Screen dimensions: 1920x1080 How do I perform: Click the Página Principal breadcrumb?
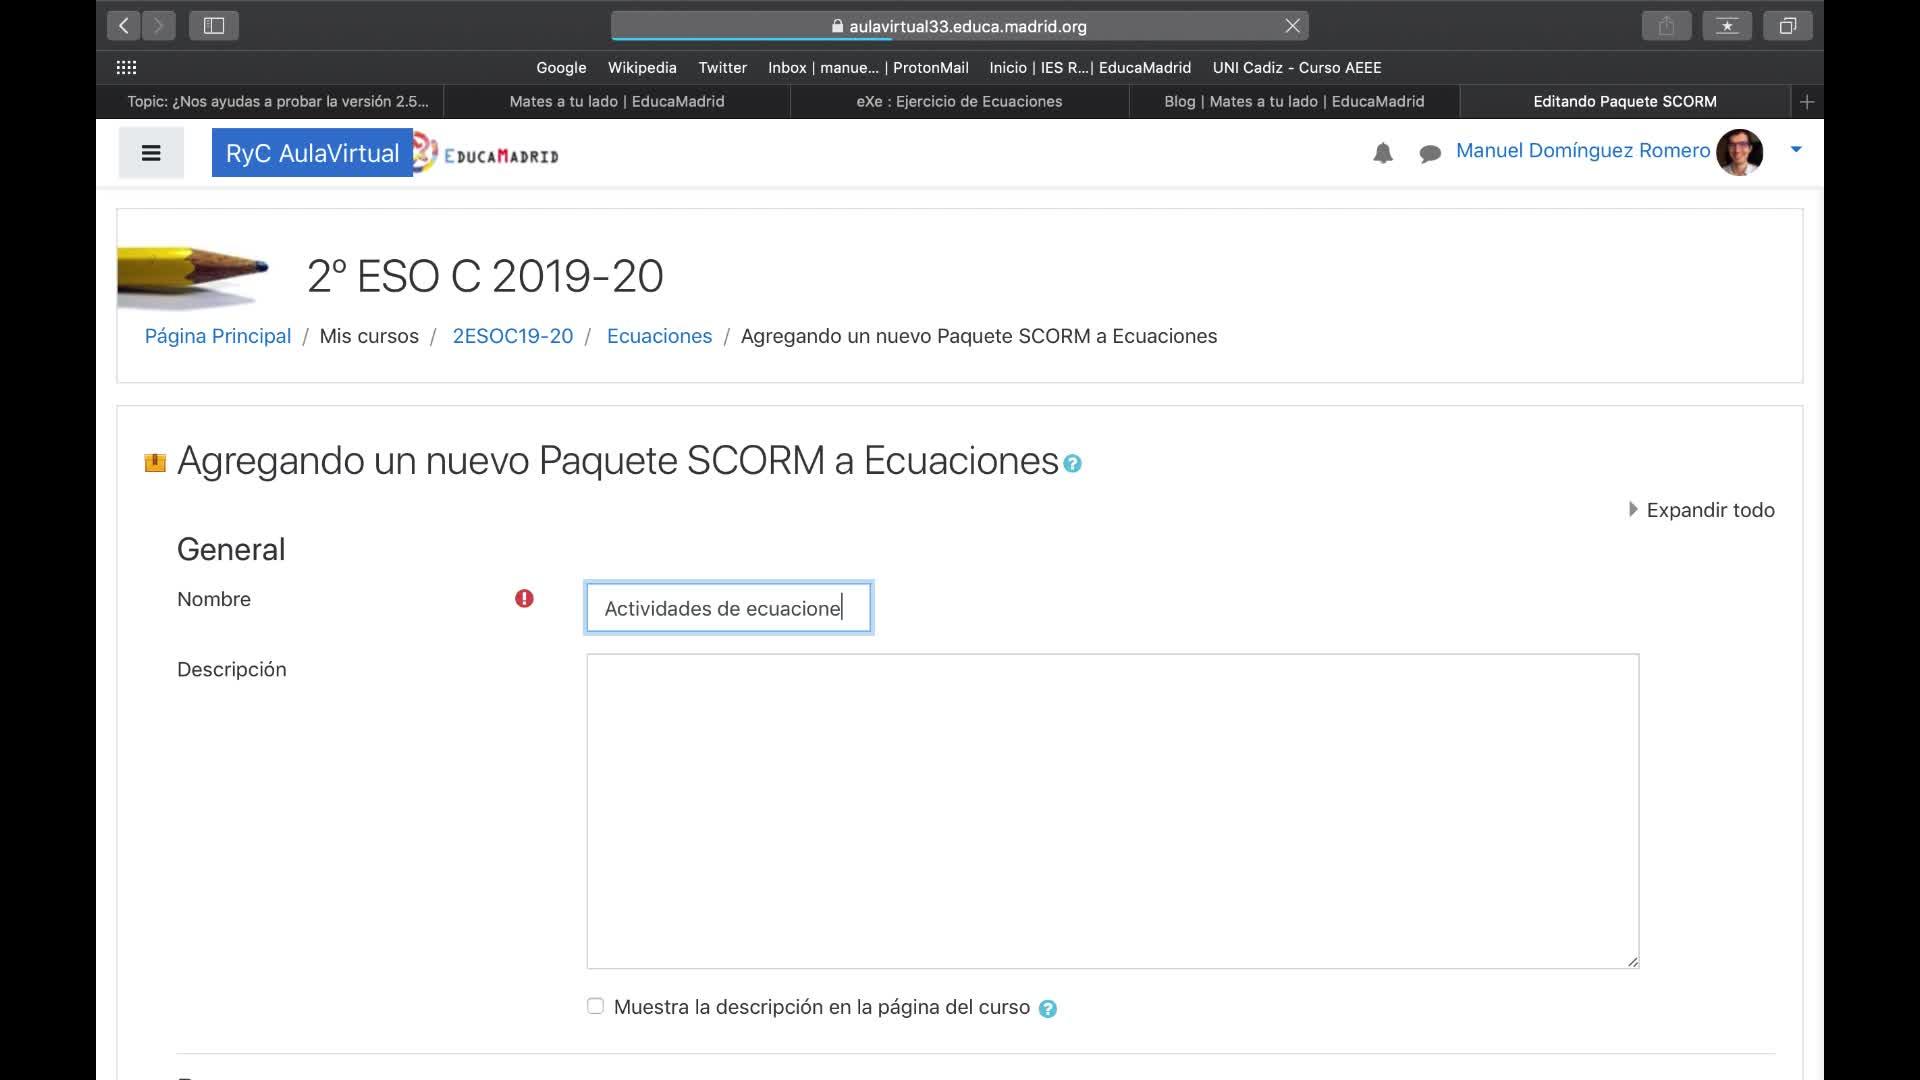217,336
